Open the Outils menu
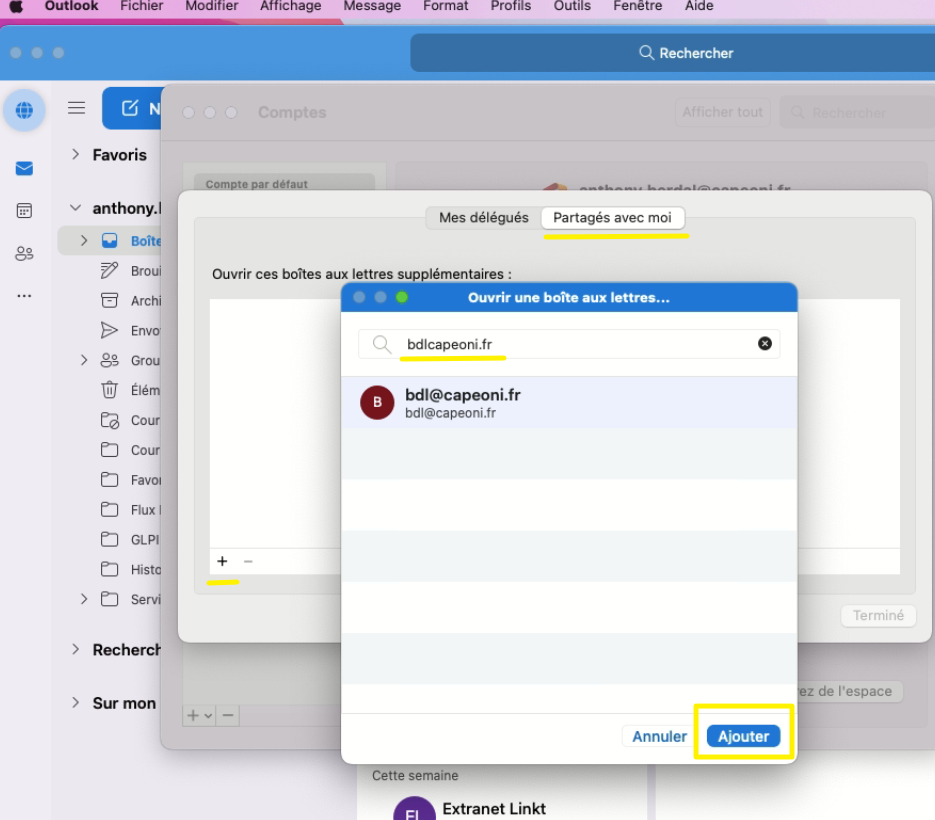 click(x=572, y=6)
